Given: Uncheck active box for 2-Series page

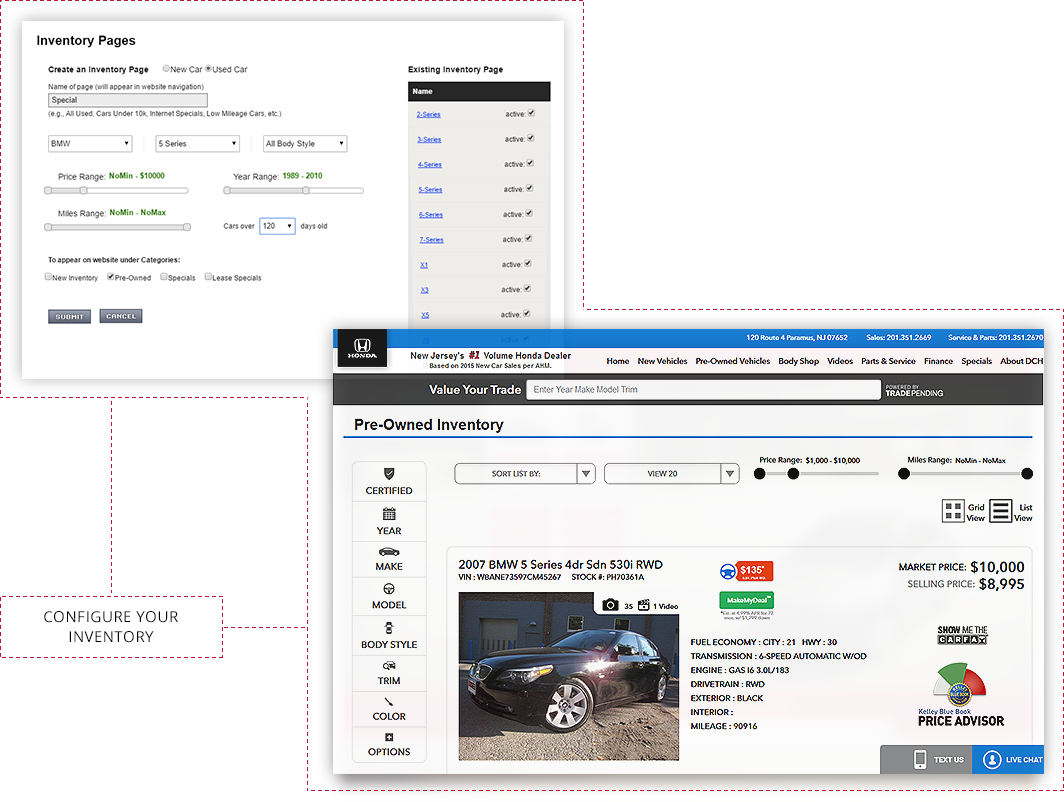Looking at the screenshot, I should [531, 113].
